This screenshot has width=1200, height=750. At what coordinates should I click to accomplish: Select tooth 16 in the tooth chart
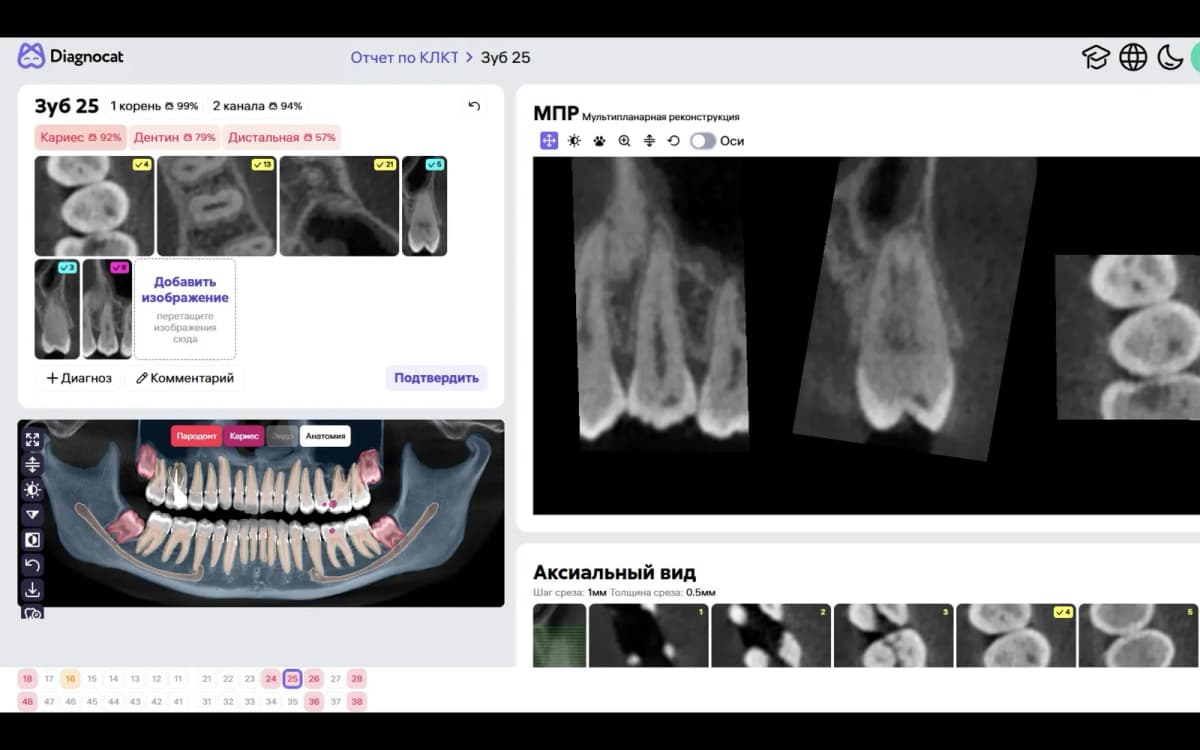pyautogui.click(x=70, y=679)
